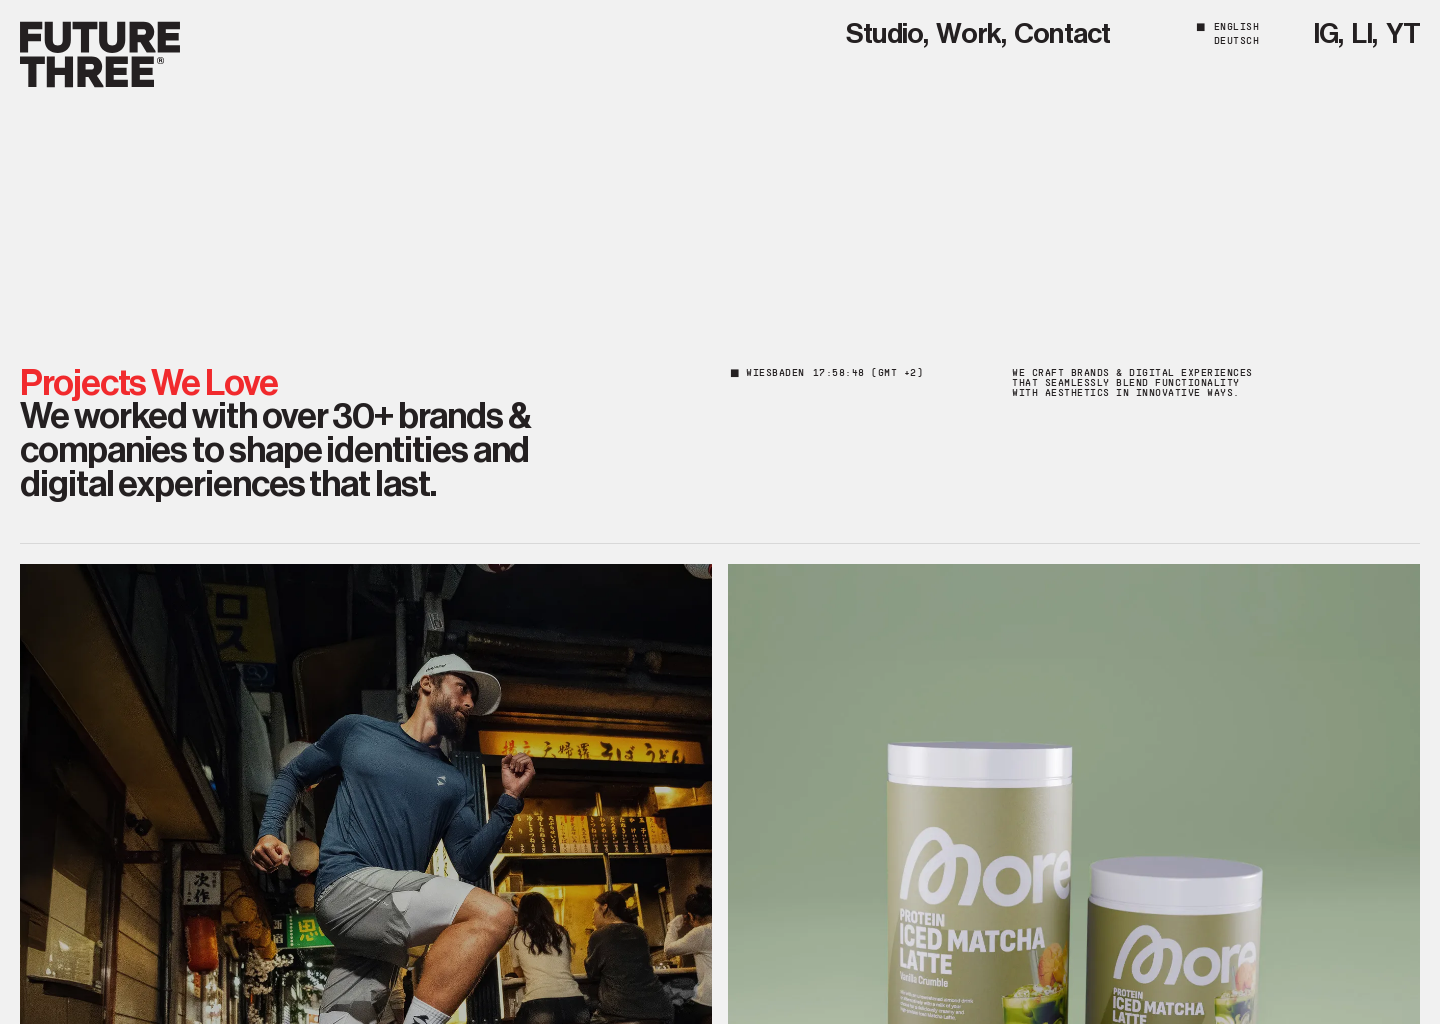Open the LI LinkedIn link

pyautogui.click(x=1364, y=34)
